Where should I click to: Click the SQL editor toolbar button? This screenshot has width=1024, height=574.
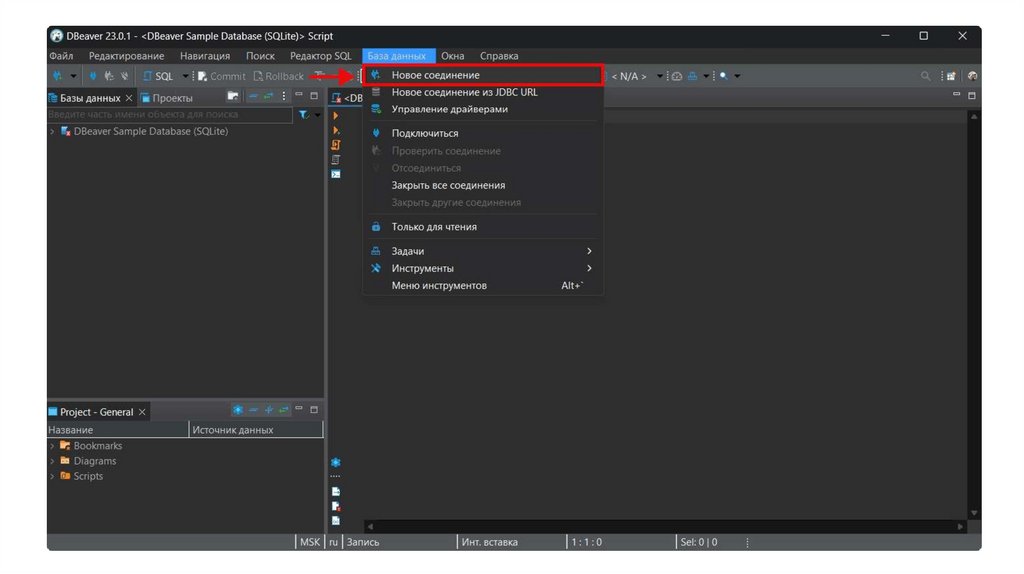[158, 76]
